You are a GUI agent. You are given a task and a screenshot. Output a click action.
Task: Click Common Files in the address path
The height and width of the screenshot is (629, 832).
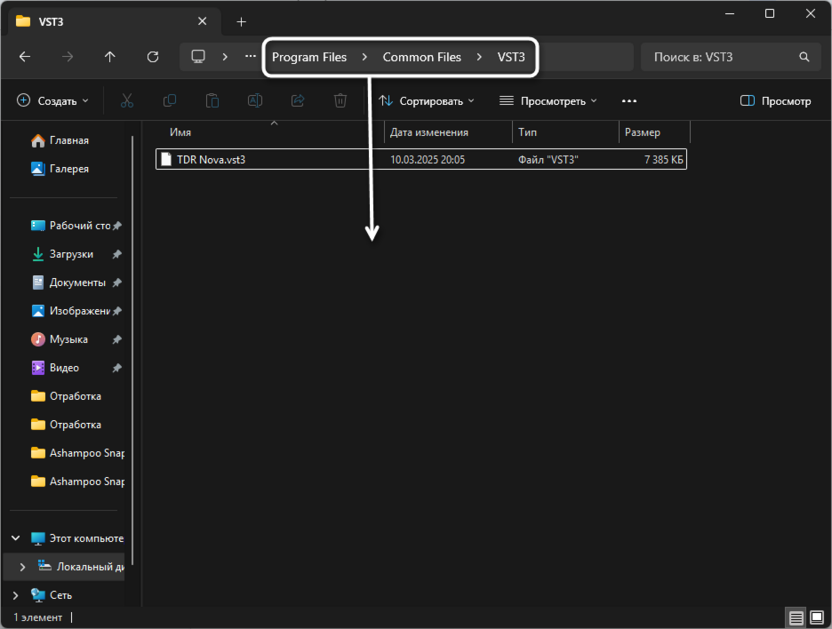(x=422, y=57)
